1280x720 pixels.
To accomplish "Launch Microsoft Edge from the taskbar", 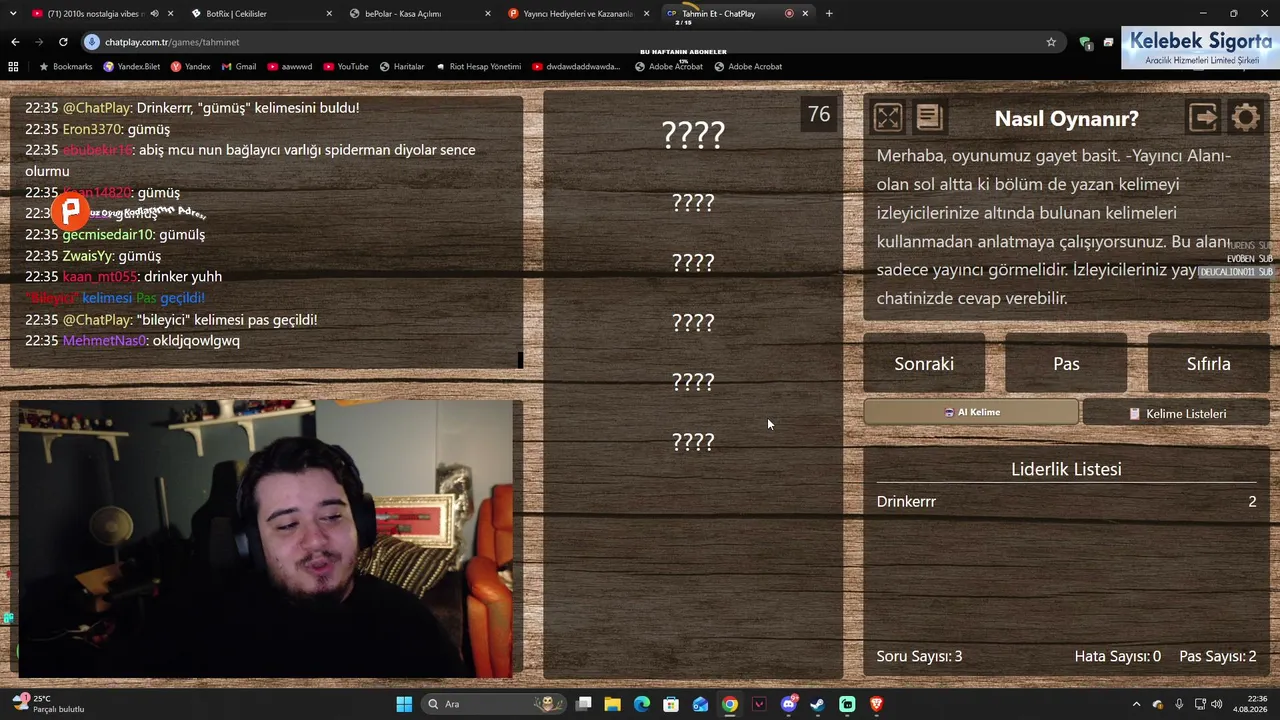I will click(642, 704).
